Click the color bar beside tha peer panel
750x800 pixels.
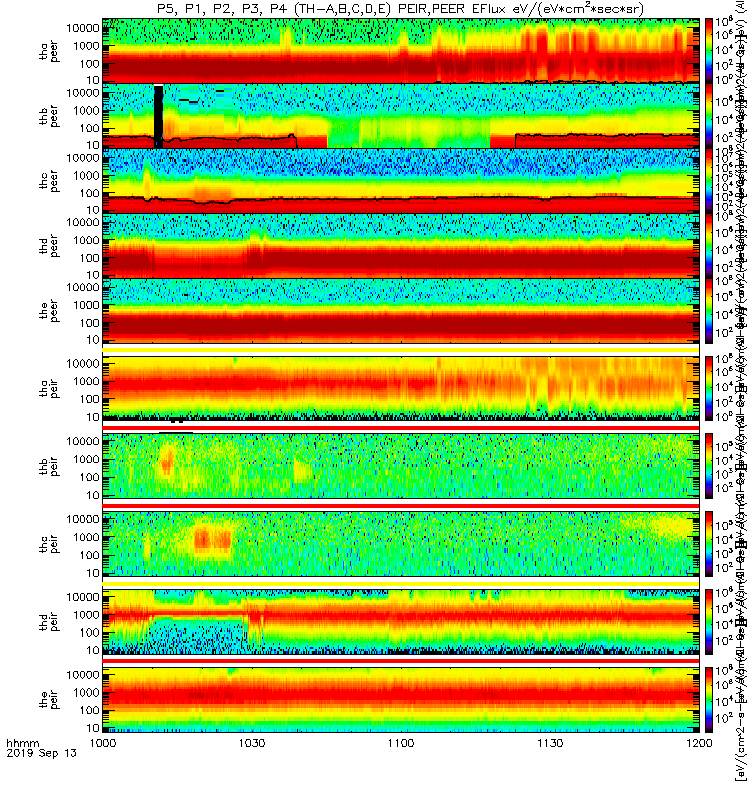pyautogui.click(x=709, y=51)
